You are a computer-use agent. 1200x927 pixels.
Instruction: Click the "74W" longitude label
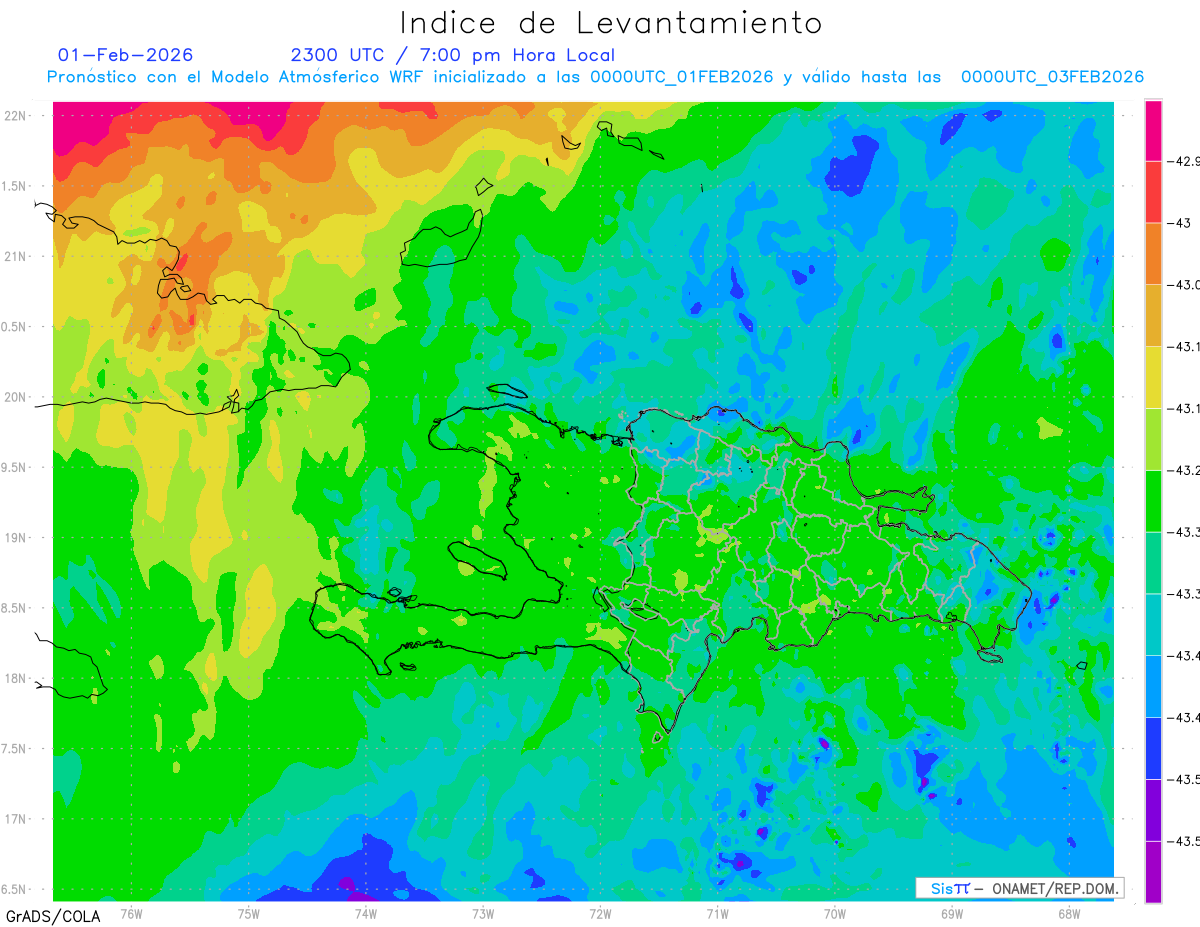365,913
